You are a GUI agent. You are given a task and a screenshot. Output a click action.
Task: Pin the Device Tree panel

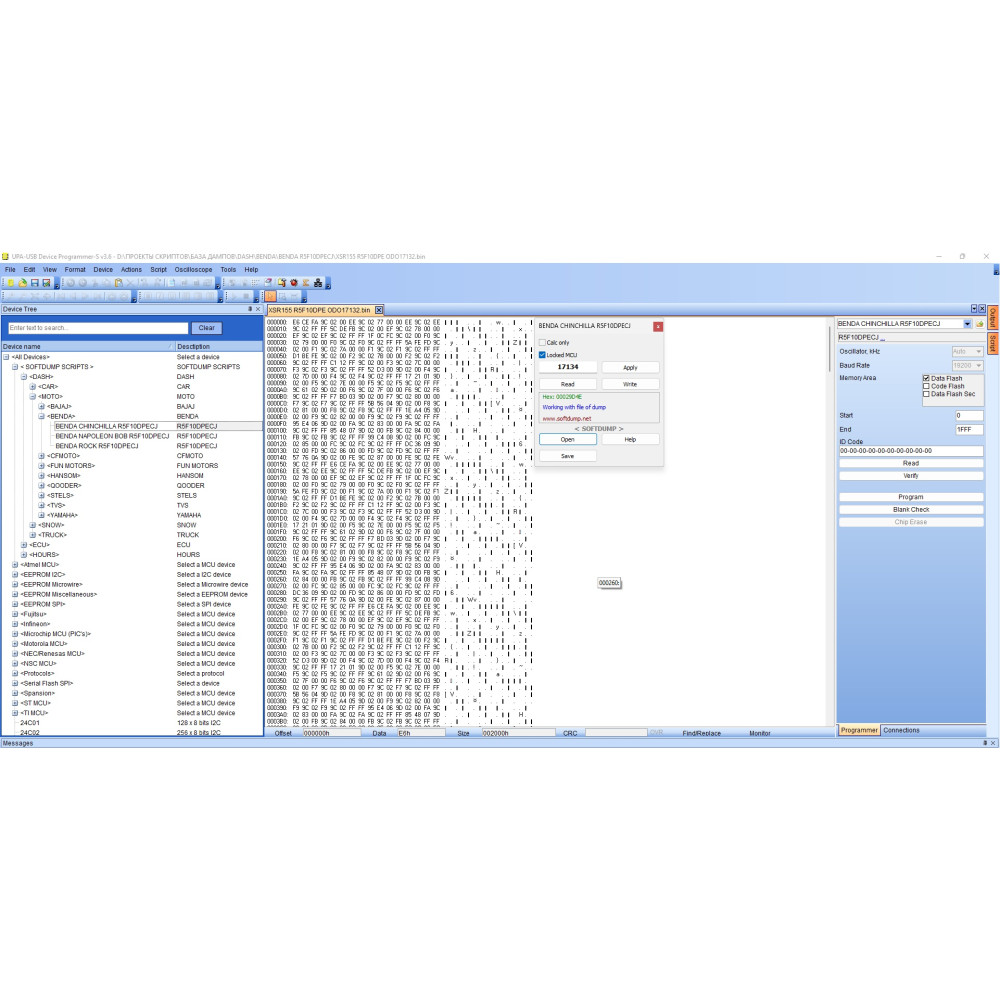[250, 309]
